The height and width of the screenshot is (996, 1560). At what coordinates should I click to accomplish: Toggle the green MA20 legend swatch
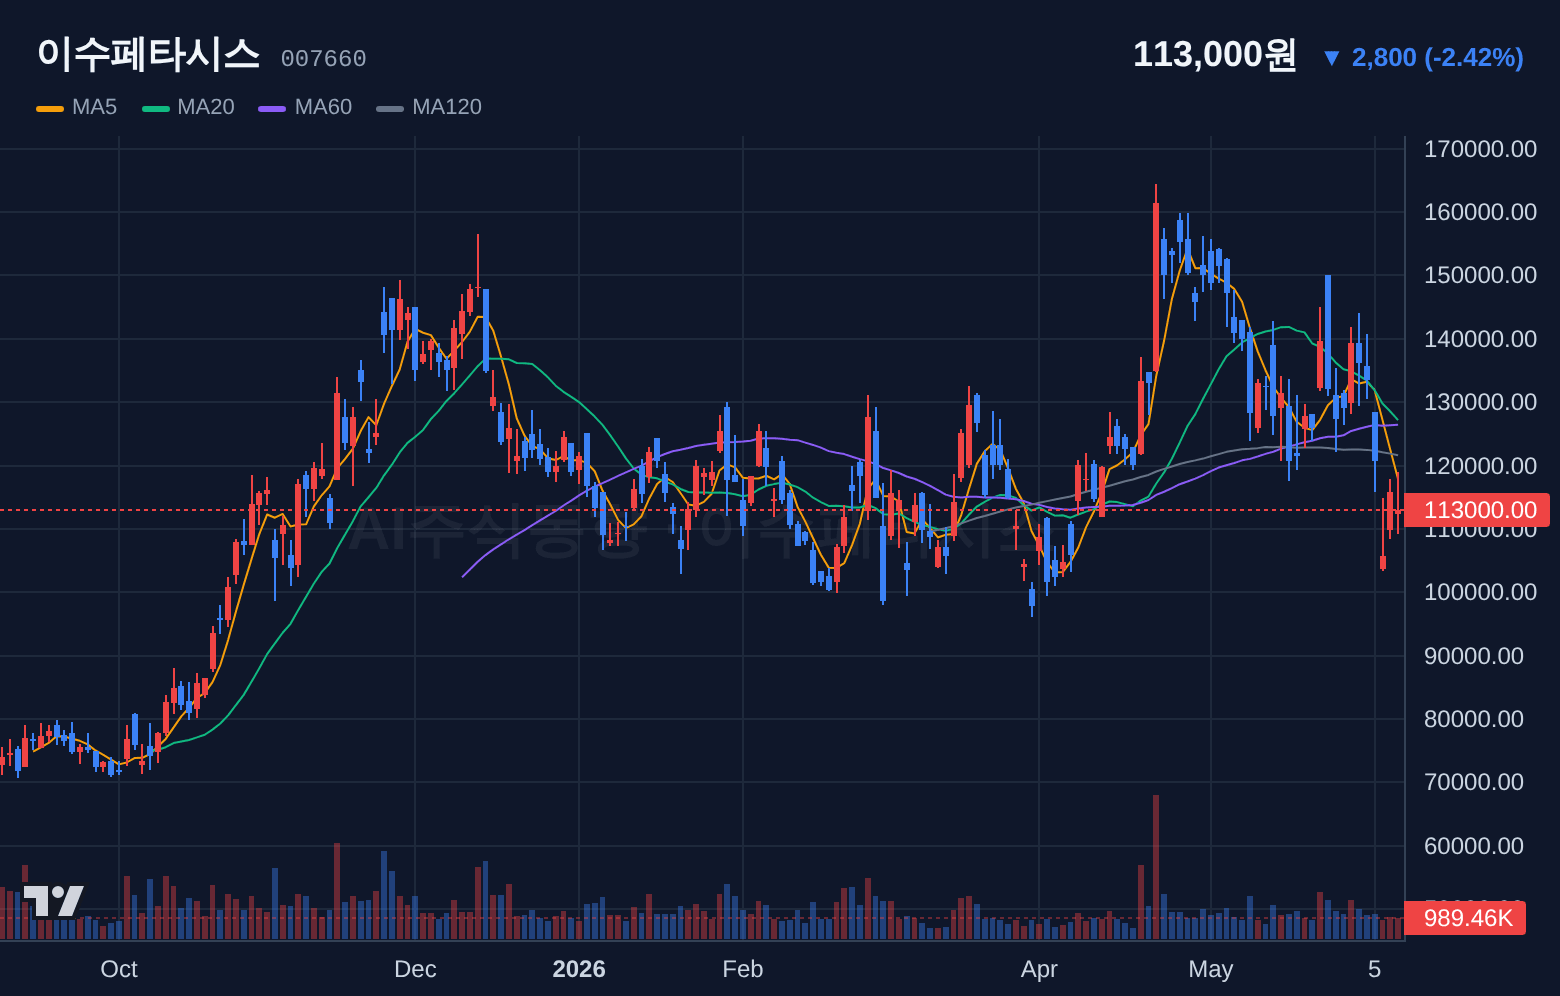[156, 108]
